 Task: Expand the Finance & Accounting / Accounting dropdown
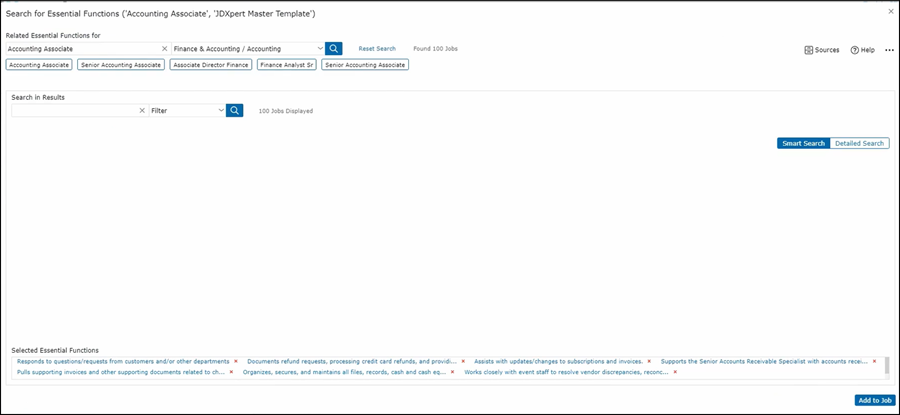click(x=320, y=48)
